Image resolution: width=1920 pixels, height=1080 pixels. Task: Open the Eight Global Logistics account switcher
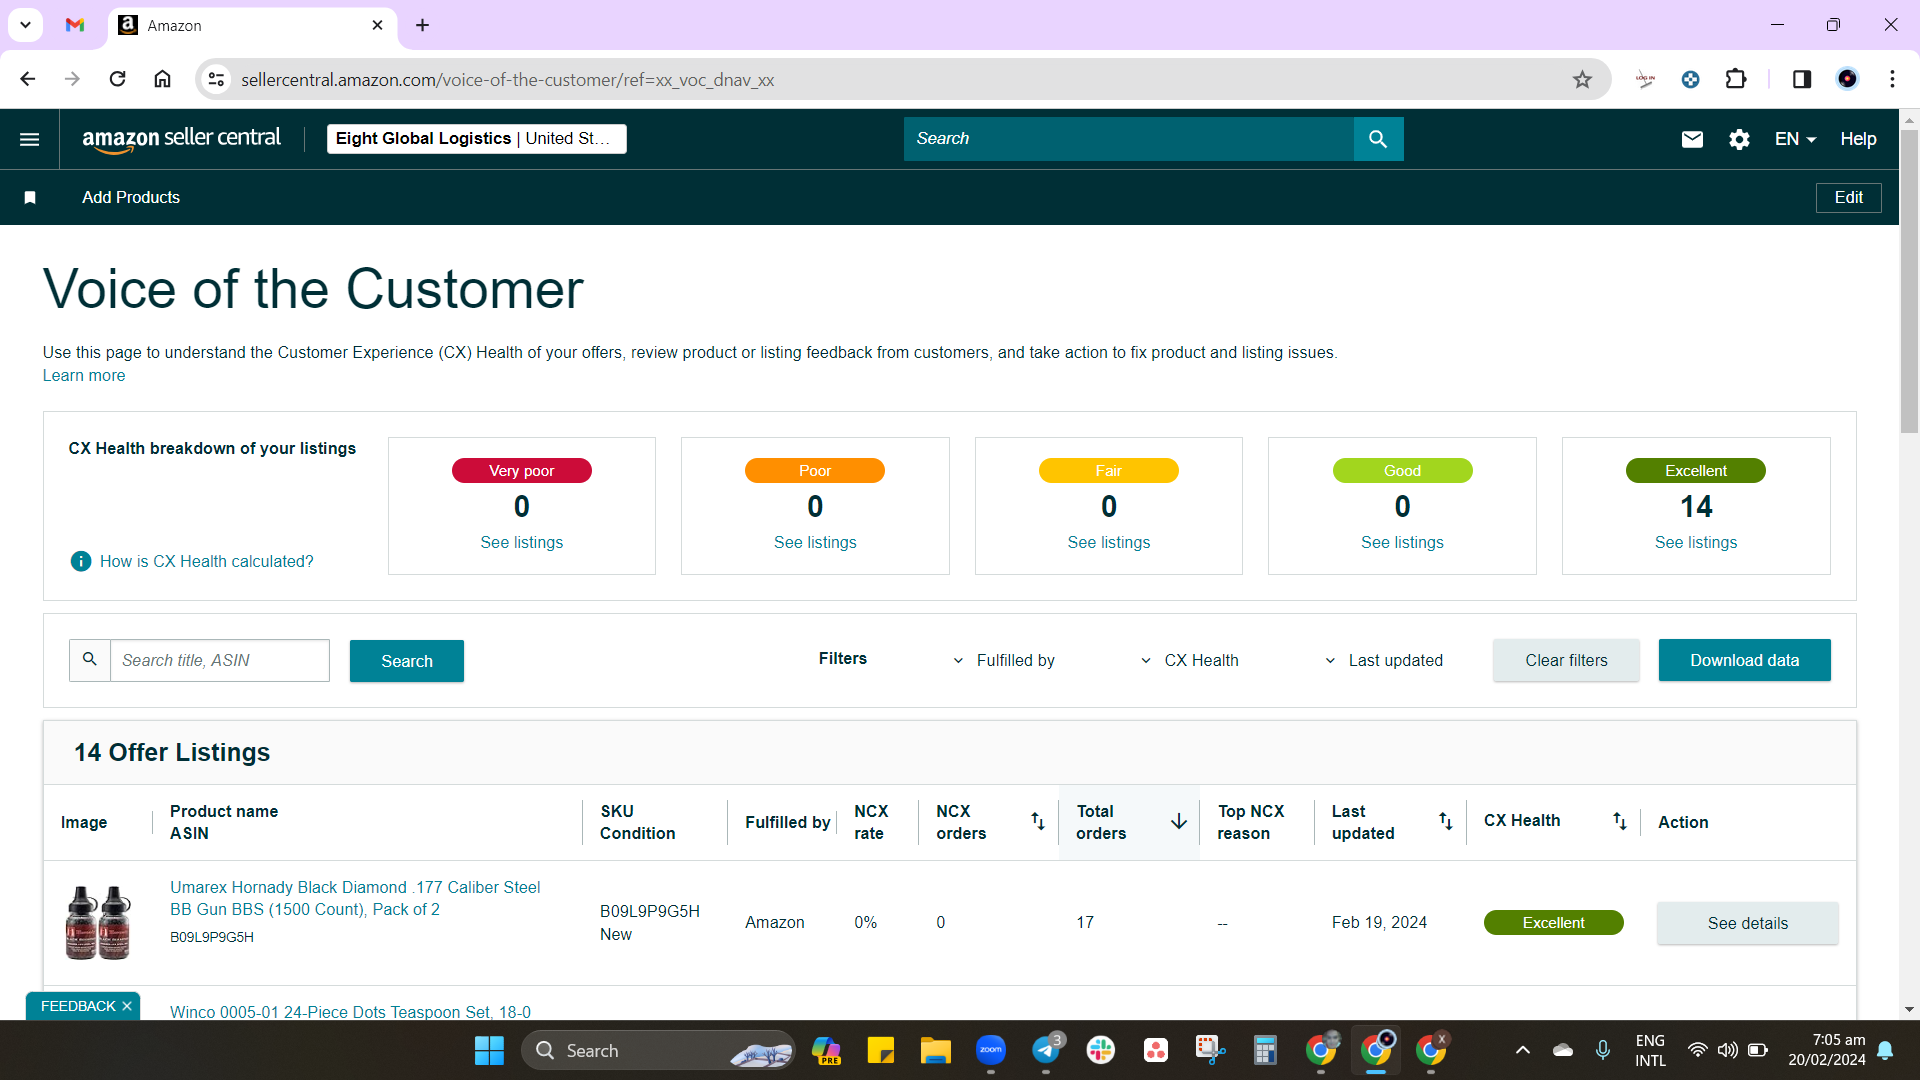476,139
